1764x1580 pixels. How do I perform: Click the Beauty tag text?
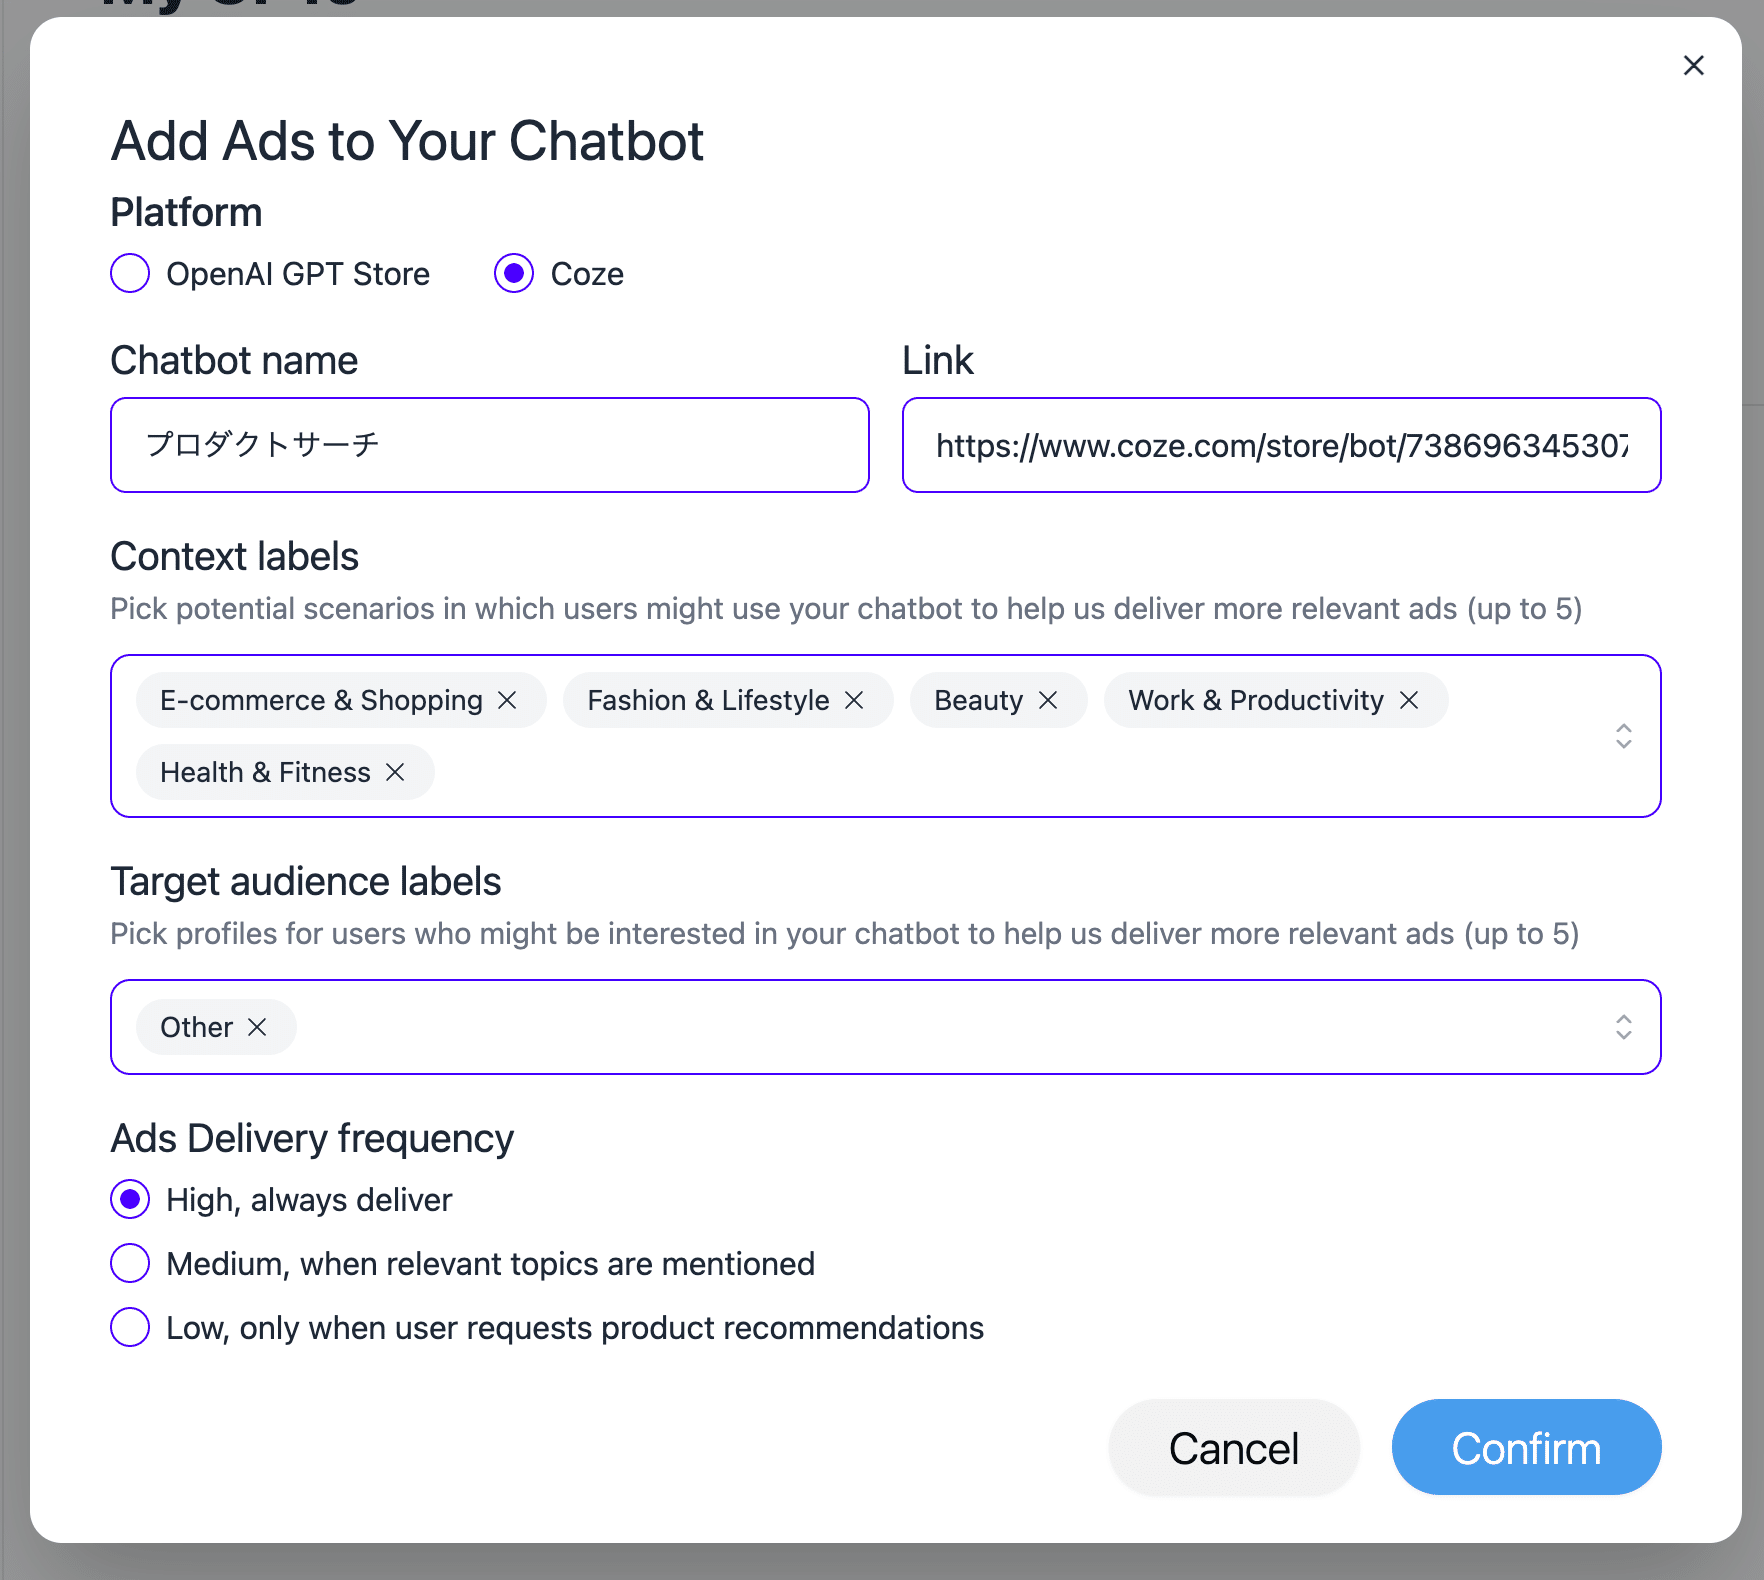tap(978, 700)
